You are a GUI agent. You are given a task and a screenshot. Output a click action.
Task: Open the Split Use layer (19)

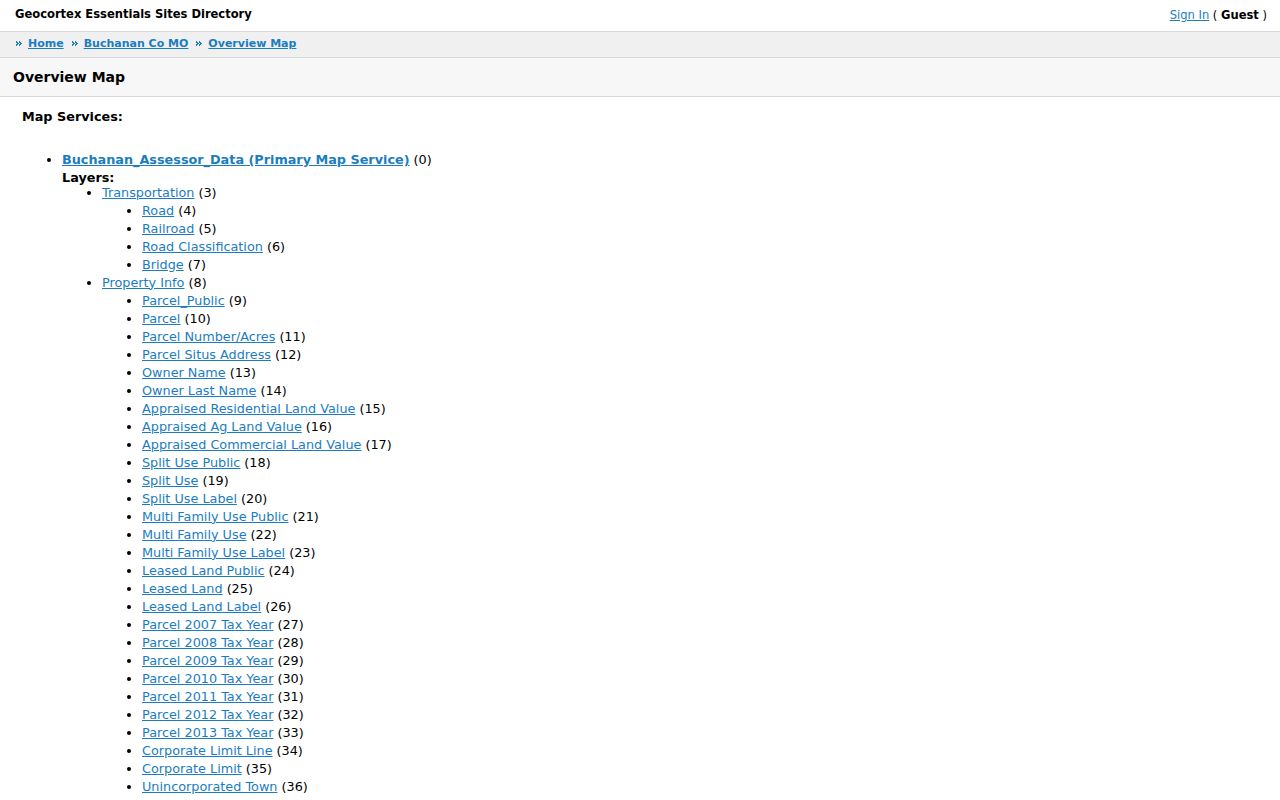coord(170,481)
